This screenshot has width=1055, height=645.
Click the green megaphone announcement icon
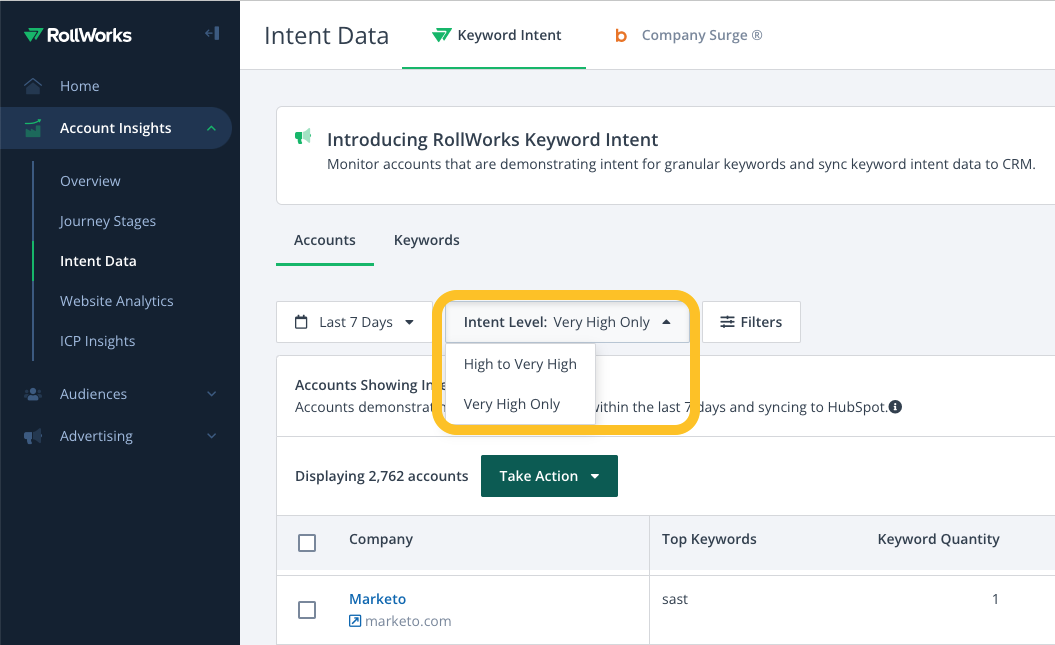(303, 137)
